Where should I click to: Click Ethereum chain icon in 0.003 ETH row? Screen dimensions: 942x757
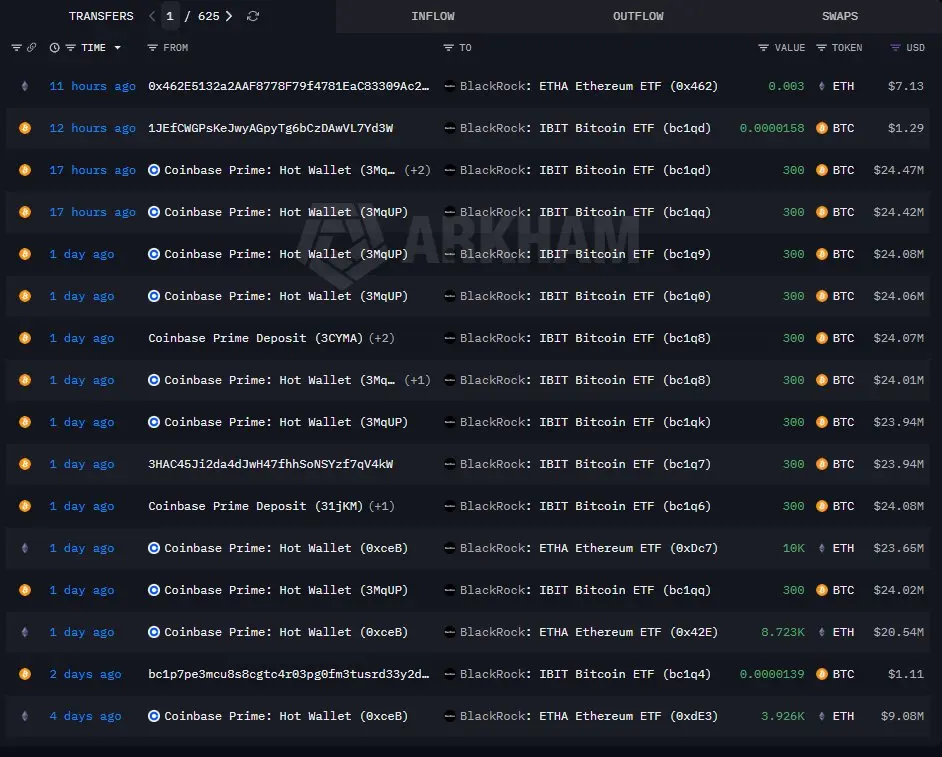pos(25,86)
